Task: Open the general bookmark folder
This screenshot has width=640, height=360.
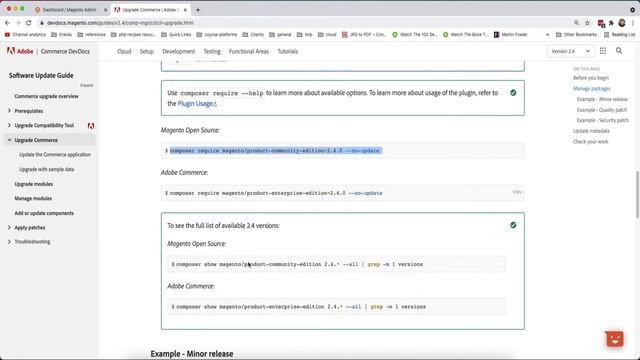Action: pos(280,35)
